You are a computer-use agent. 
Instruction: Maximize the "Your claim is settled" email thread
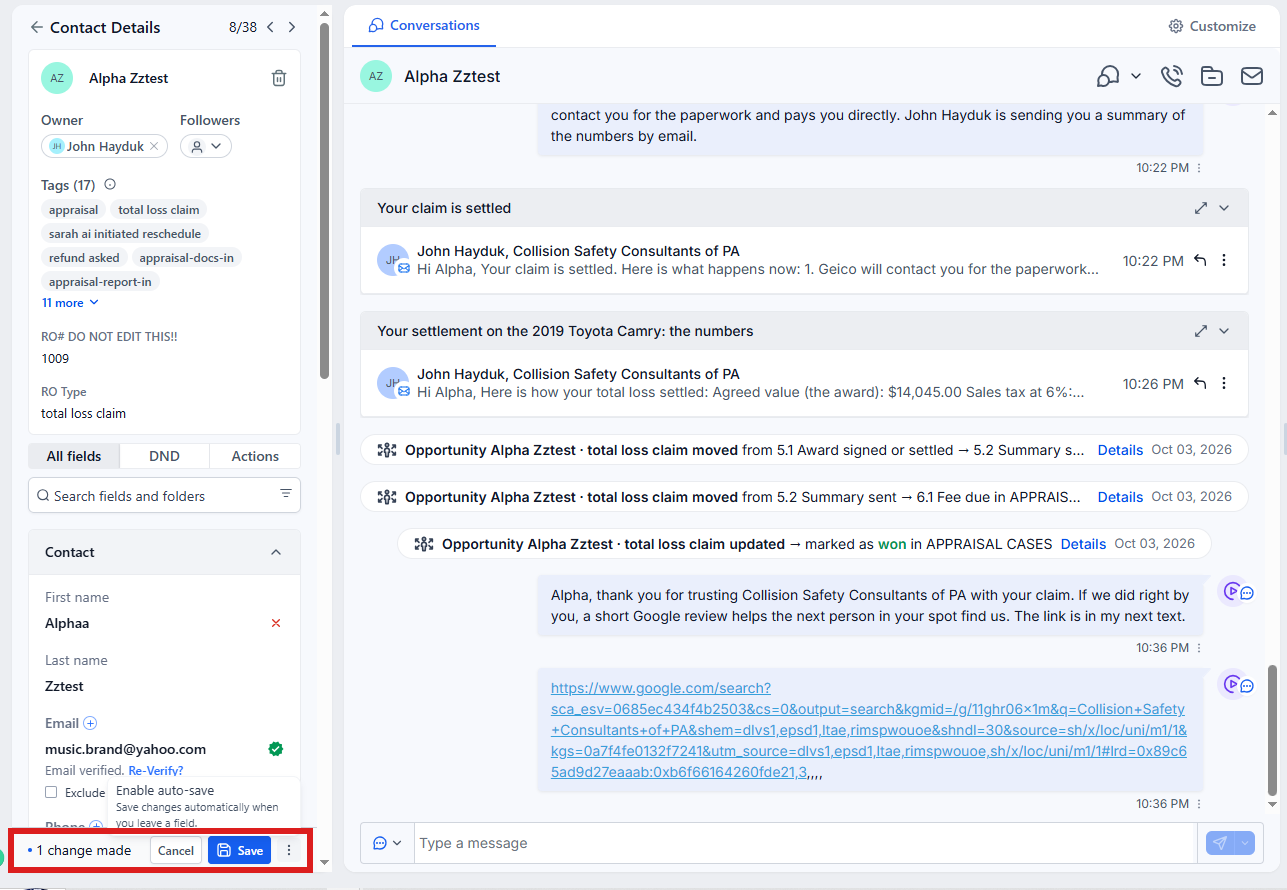(x=1201, y=208)
